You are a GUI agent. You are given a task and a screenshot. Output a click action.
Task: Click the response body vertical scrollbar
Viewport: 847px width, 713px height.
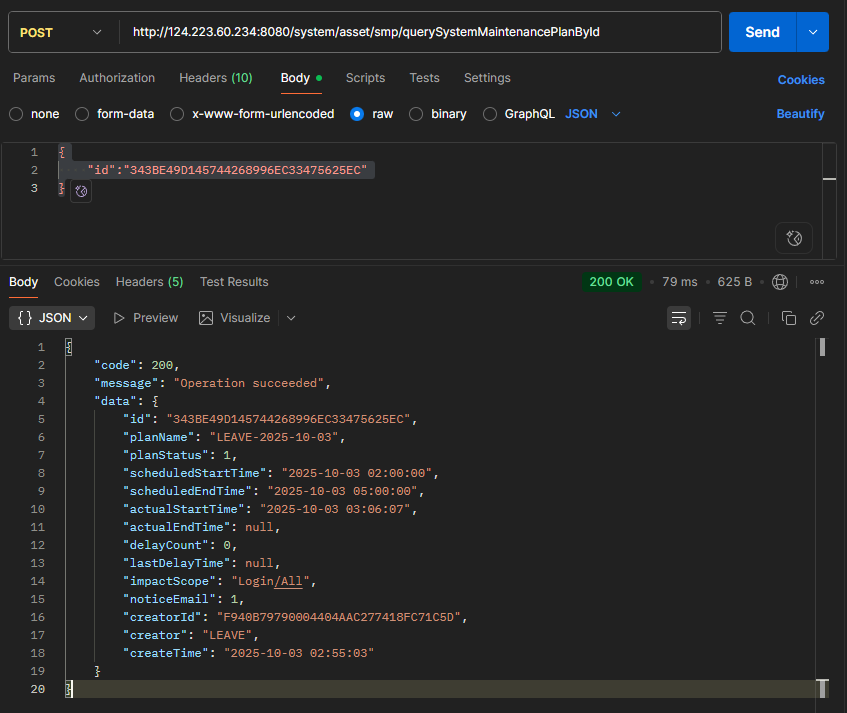(x=822, y=347)
